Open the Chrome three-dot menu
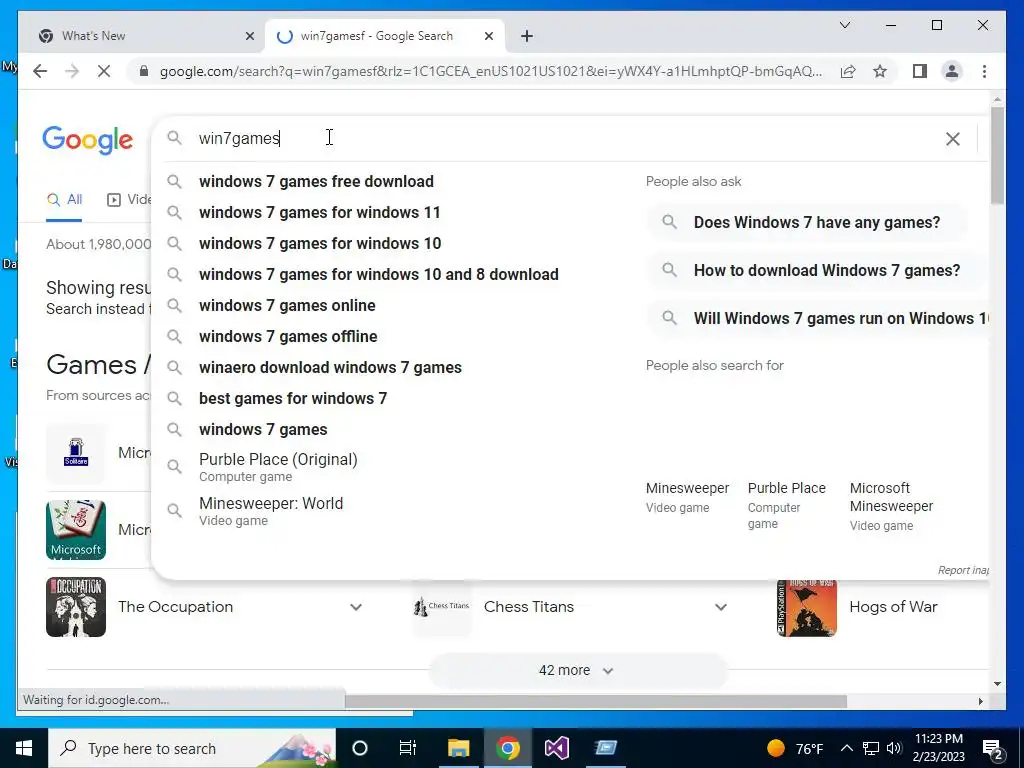1024x768 pixels. point(984,71)
